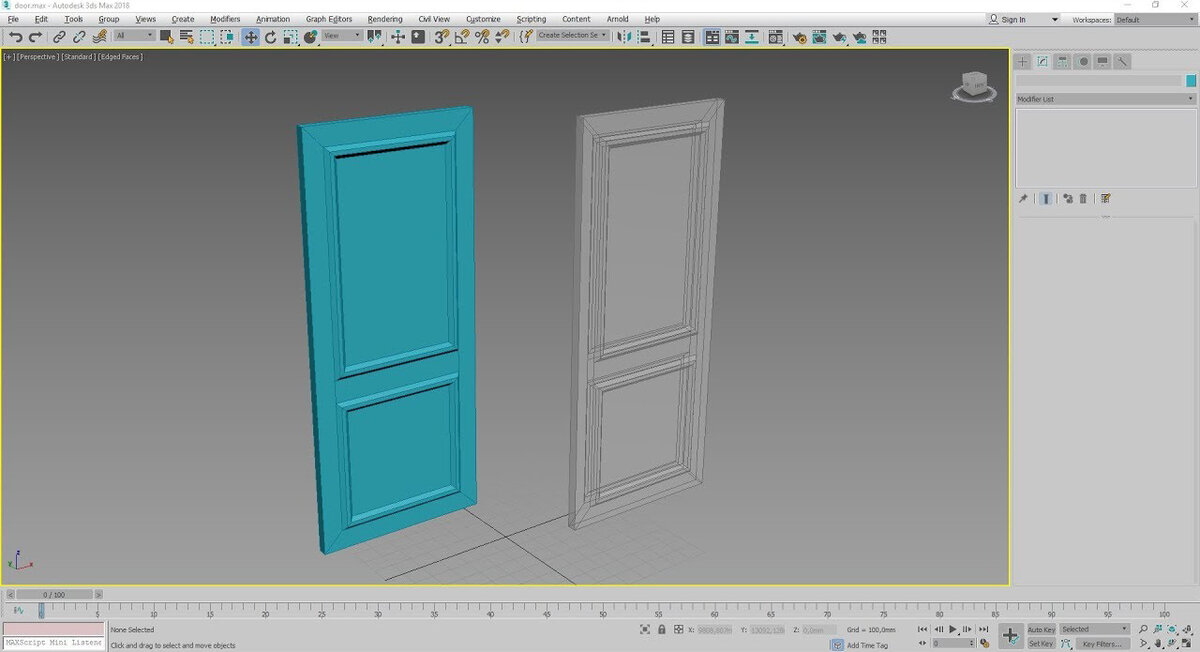Open the Selected key filter dropdown
1200x652 pixels.
[1094, 629]
